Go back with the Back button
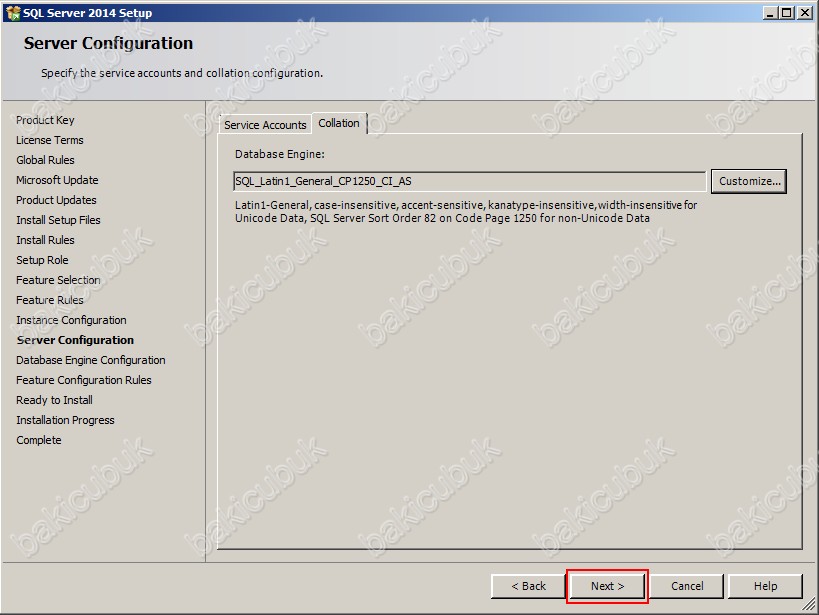This screenshot has height=615, width=819. [x=528, y=586]
